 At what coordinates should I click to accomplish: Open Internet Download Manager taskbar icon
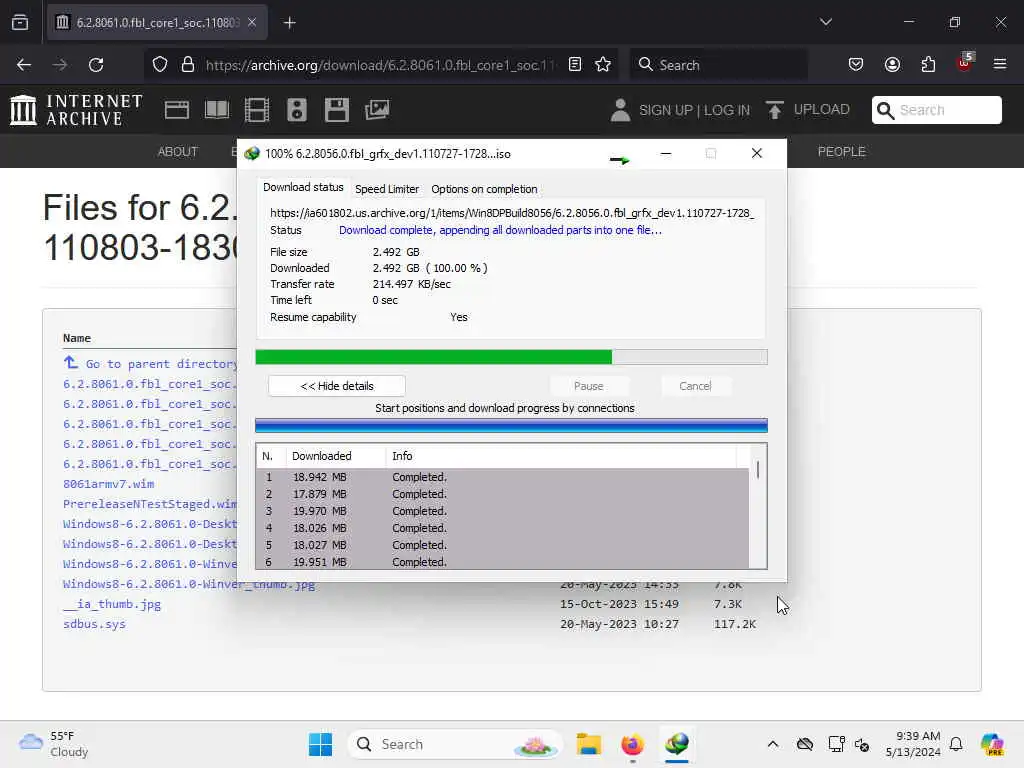(677, 744)
